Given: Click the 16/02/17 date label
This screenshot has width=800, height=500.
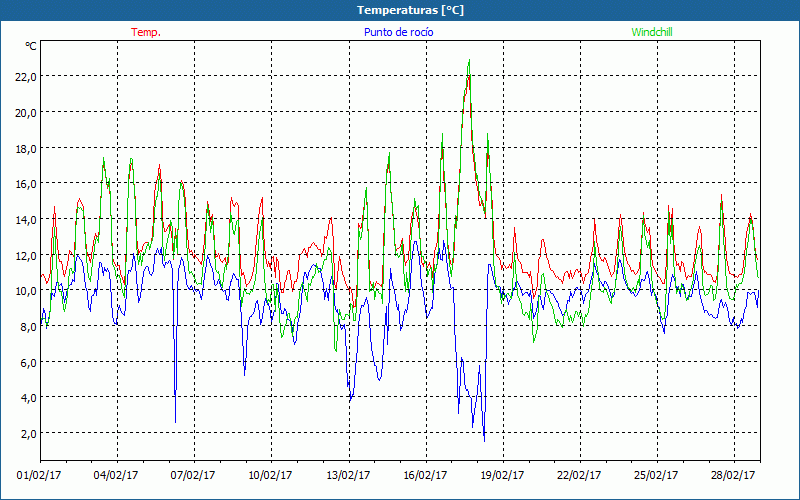Looking at the screenshot, I should point(425,475).
